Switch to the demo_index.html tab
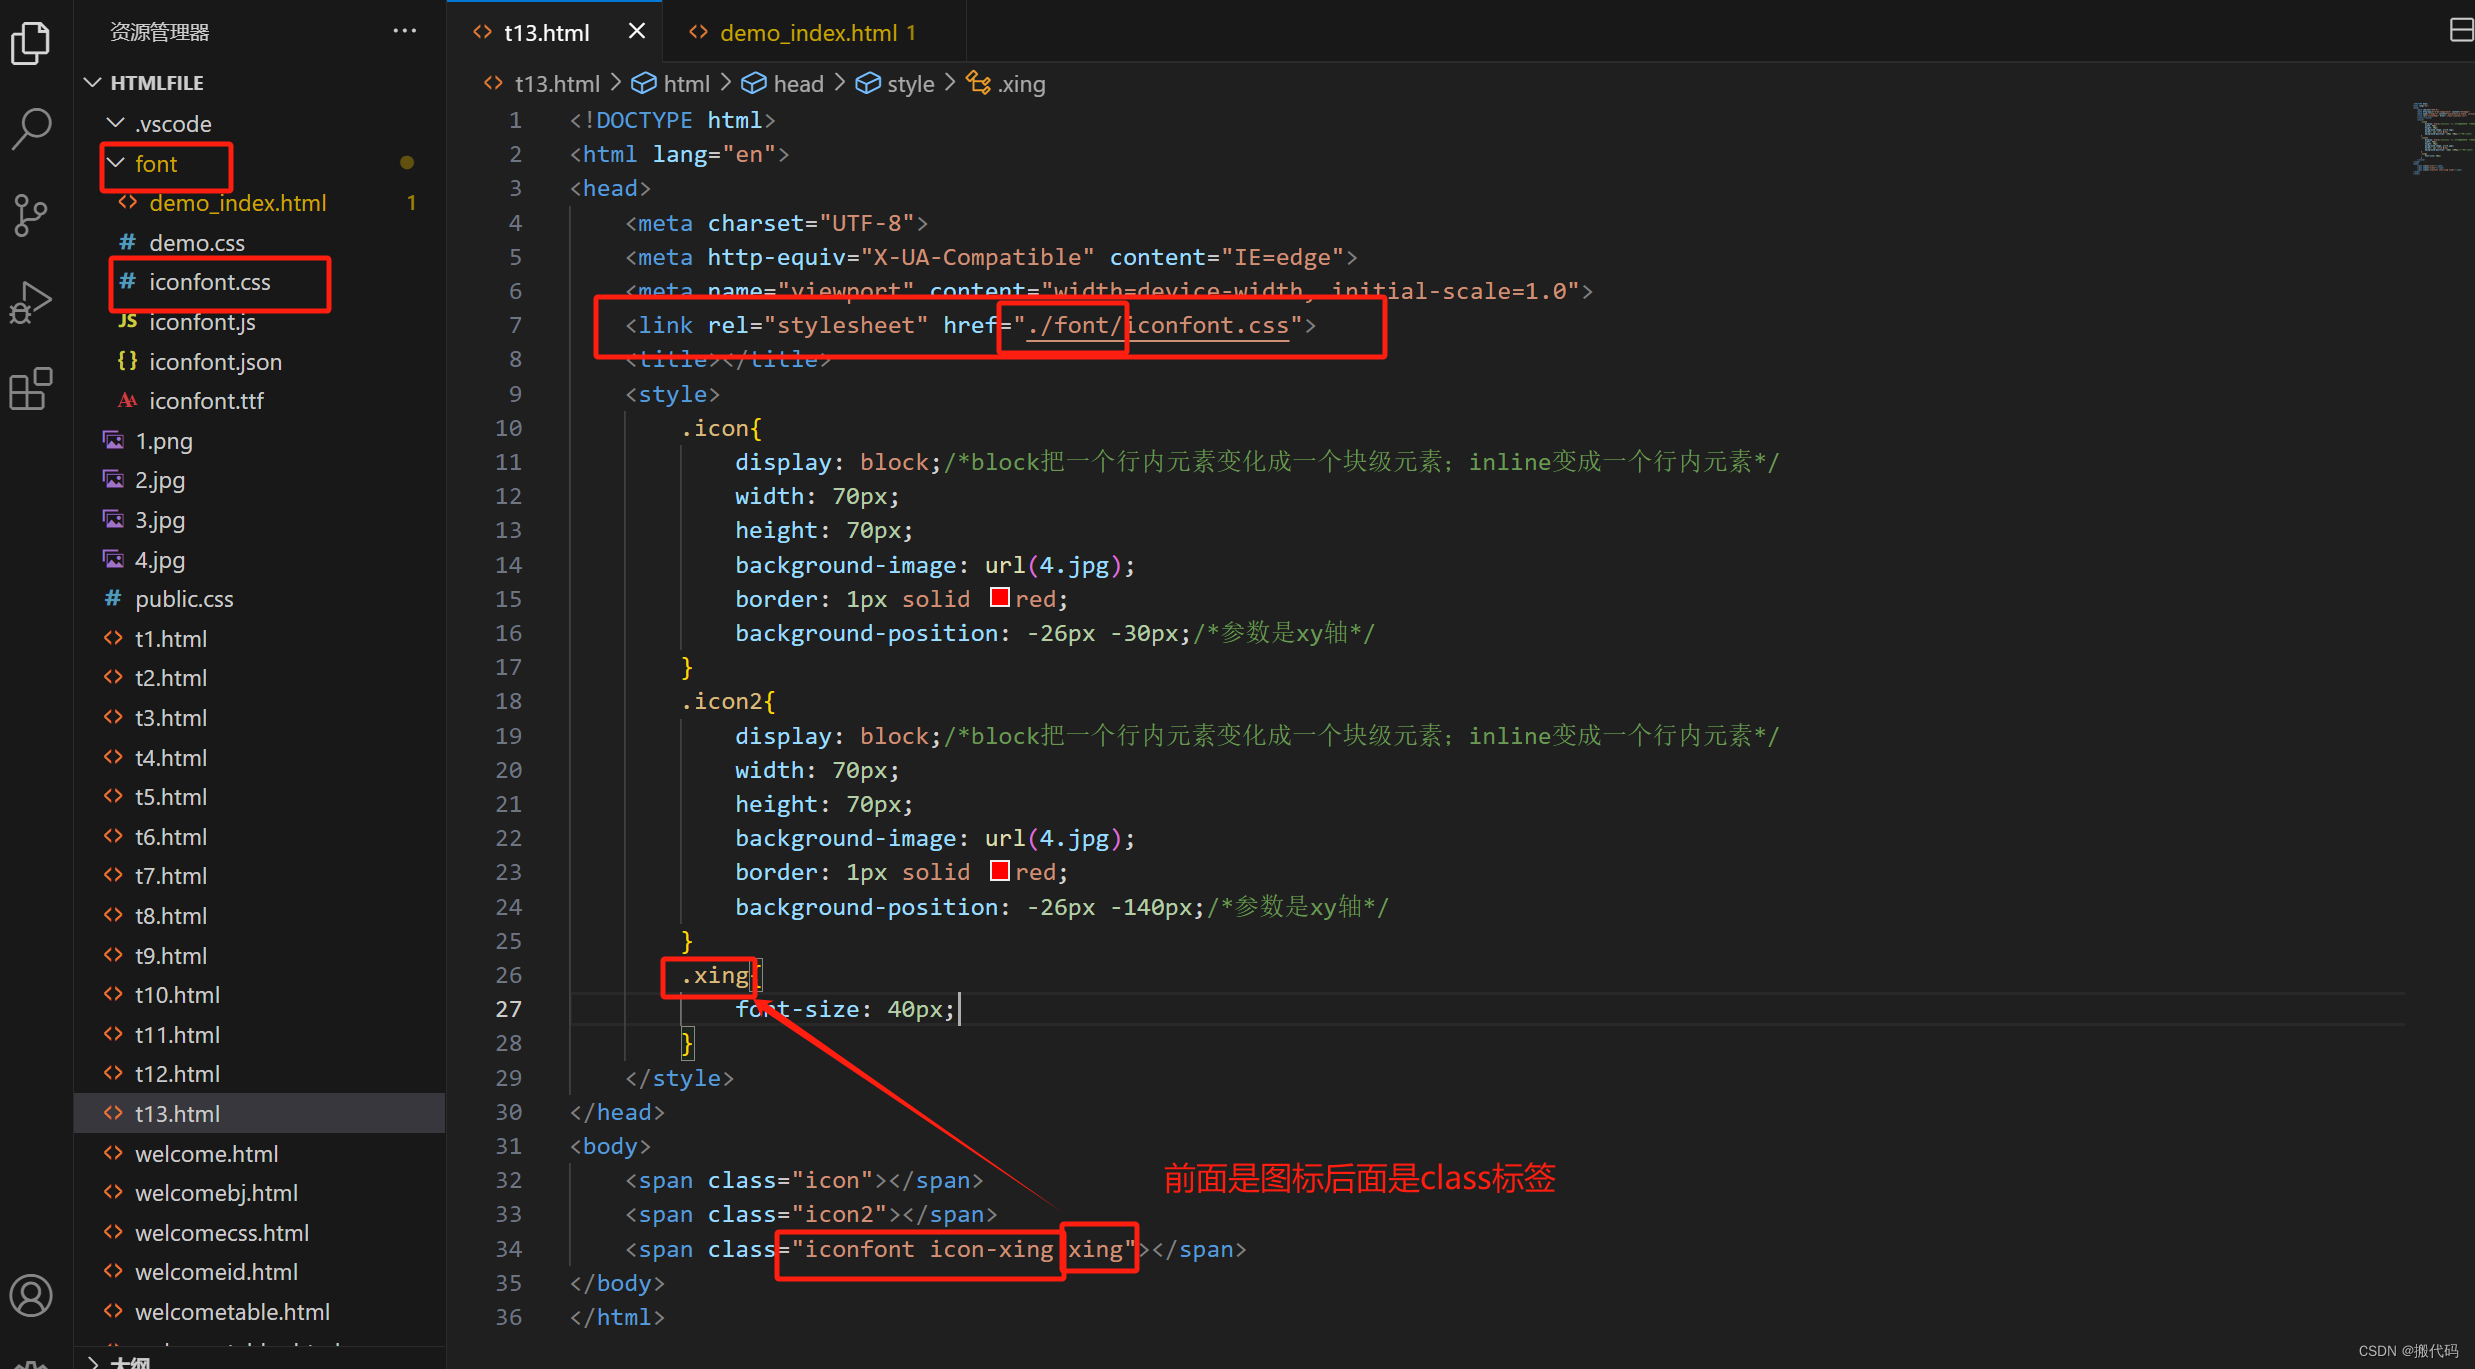 816,32
